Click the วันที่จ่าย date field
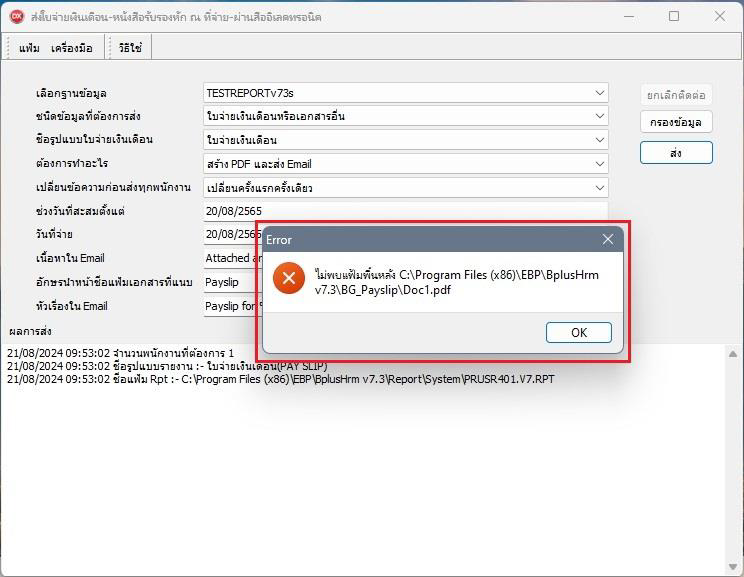 tap(230, 235)
